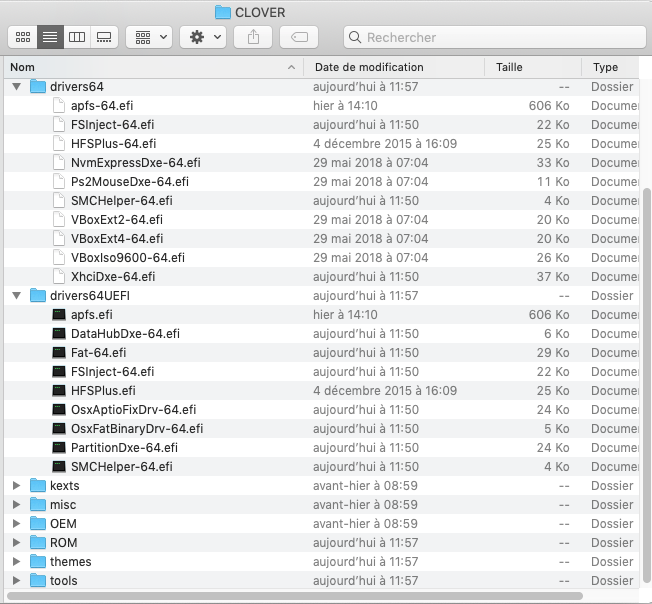This screenshot has width=652, height=604.
Task: Expand the tools folder
Action: [x=17, y=581]
